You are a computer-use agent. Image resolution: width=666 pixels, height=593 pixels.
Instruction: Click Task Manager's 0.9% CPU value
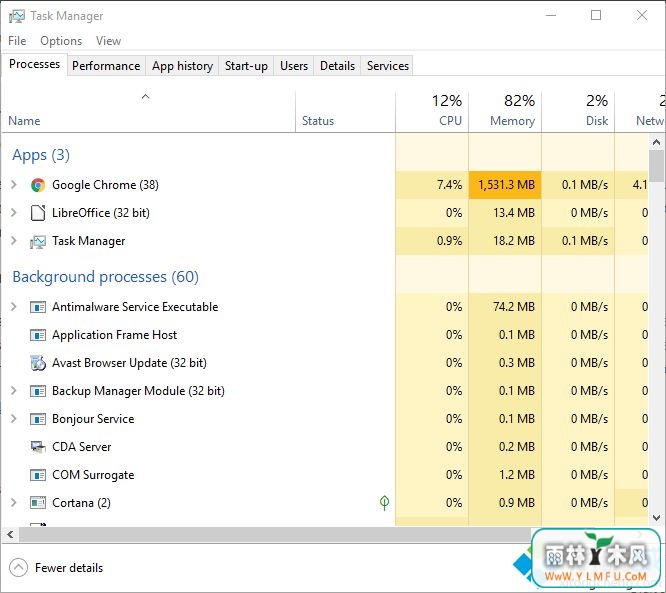tap(449, 241)
